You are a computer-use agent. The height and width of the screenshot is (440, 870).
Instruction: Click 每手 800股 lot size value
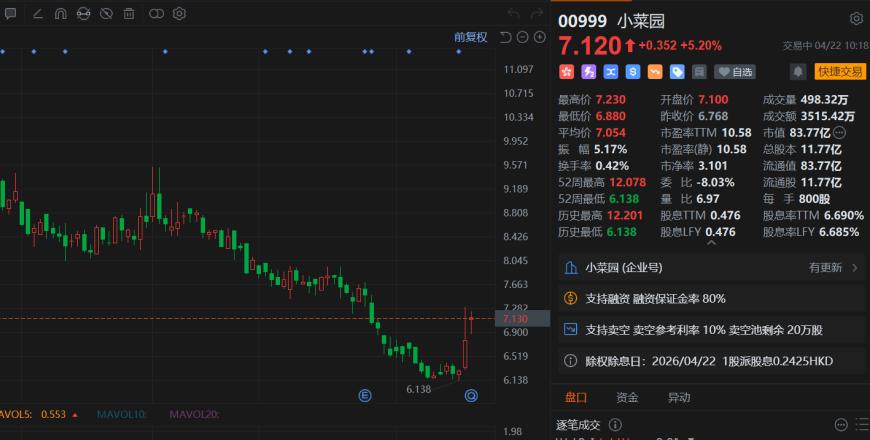[815, 199]
